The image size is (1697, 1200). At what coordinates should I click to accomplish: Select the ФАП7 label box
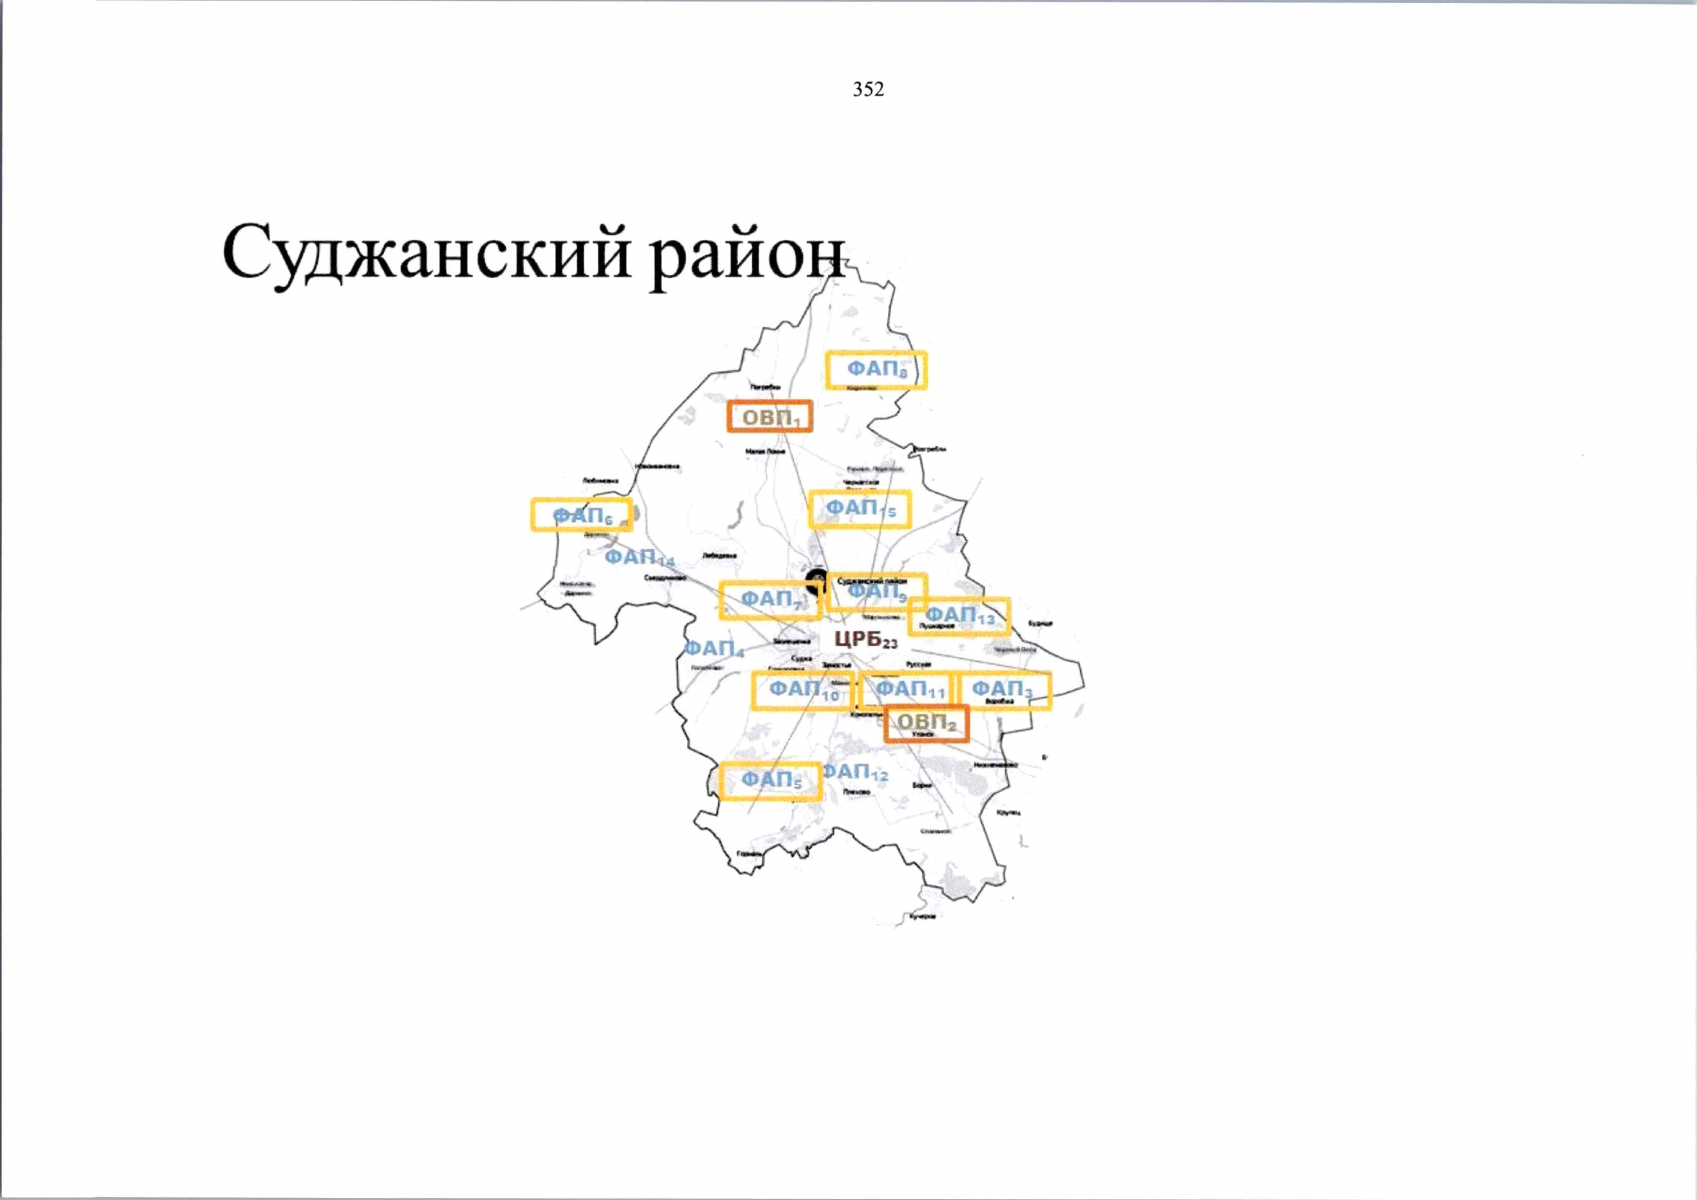770,600
